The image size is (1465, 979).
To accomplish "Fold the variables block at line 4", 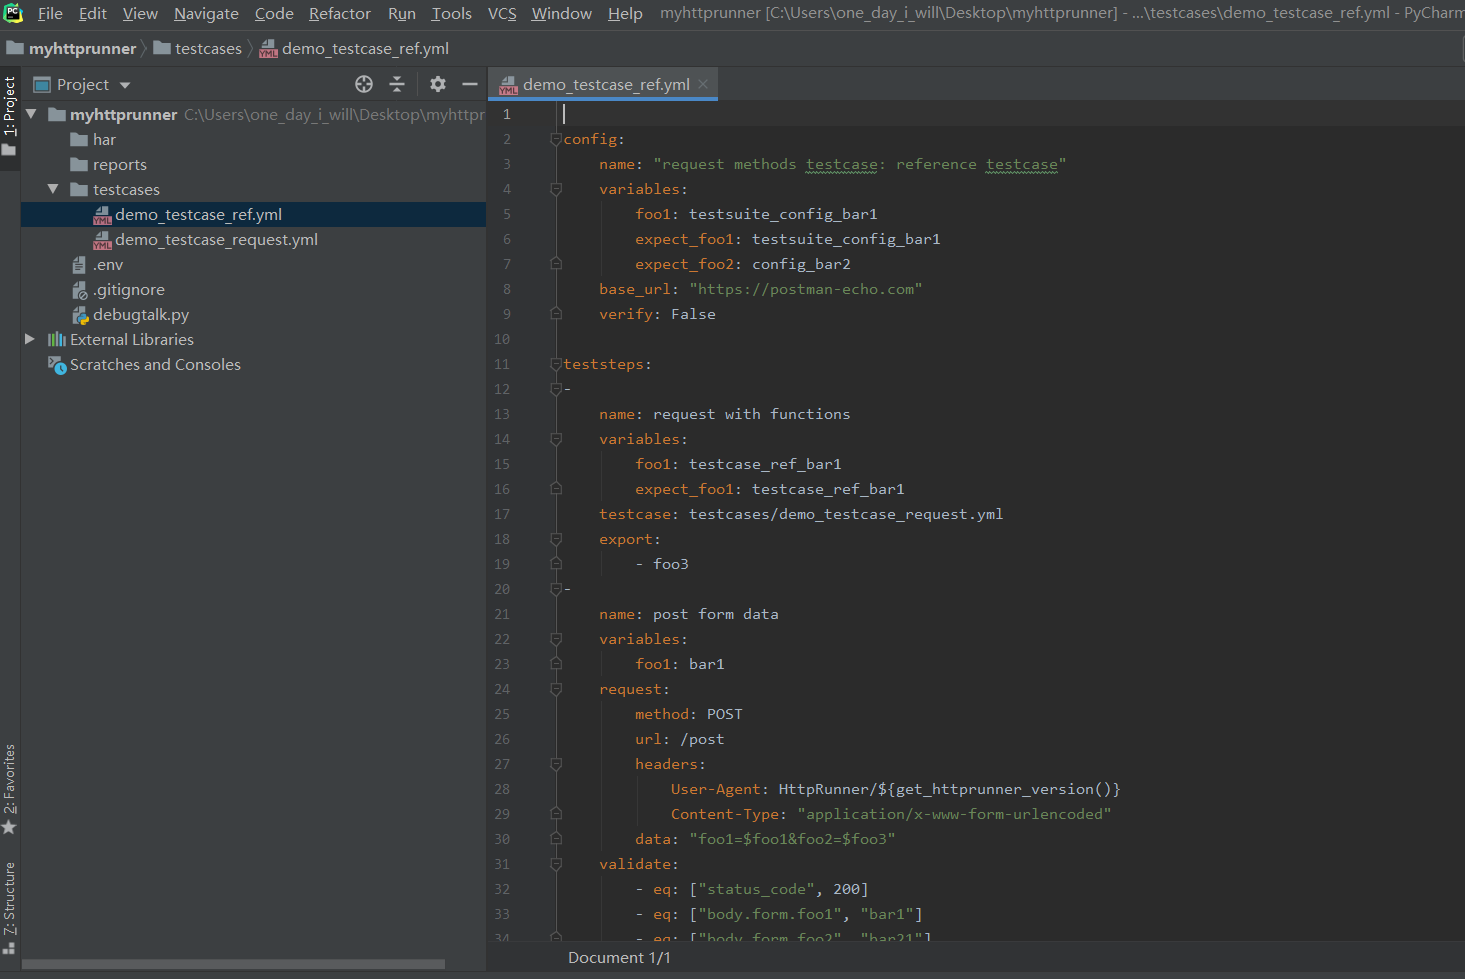I will [x=556, y=189].
